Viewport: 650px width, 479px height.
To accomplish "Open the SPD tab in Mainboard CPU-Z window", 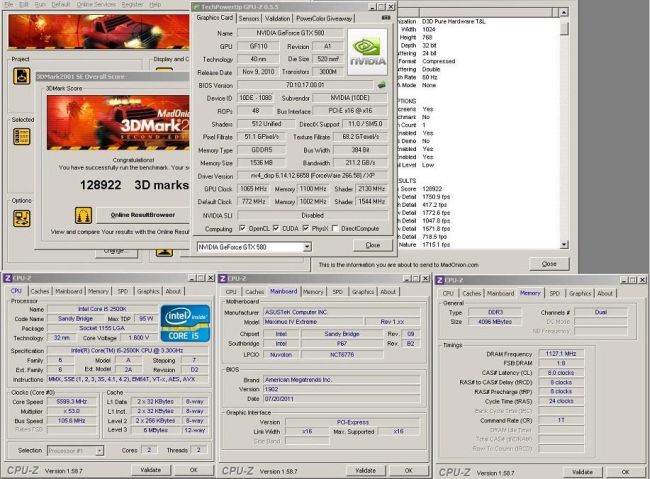I will [337, 292].
